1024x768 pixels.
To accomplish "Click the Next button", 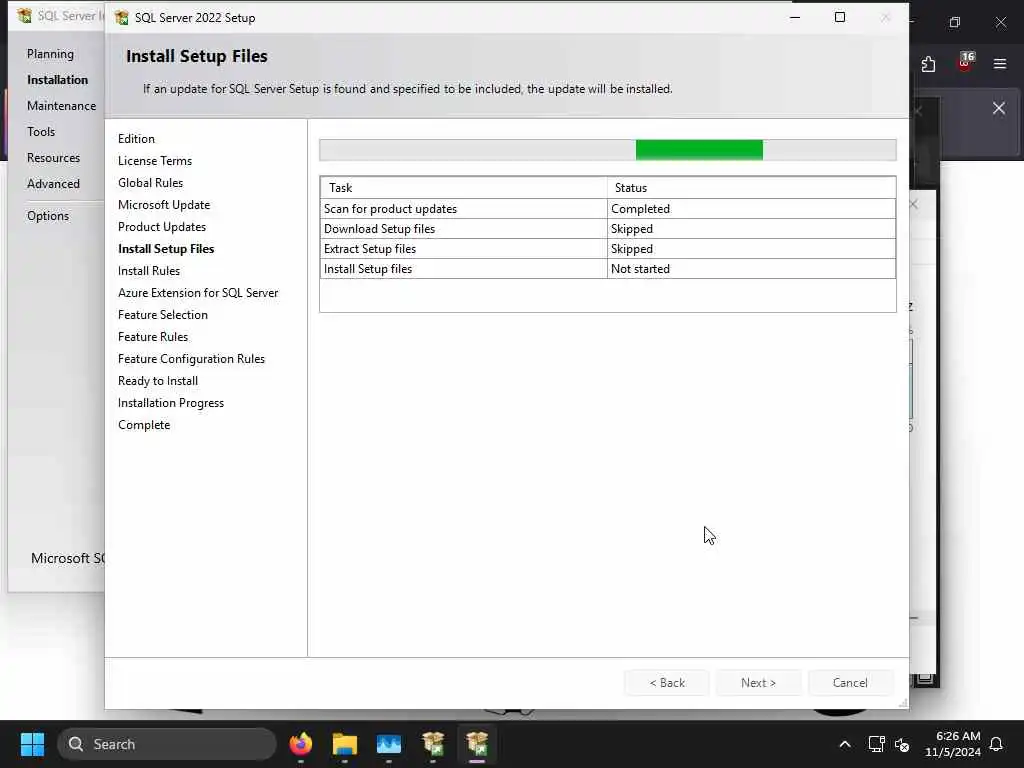I will 758,682.
